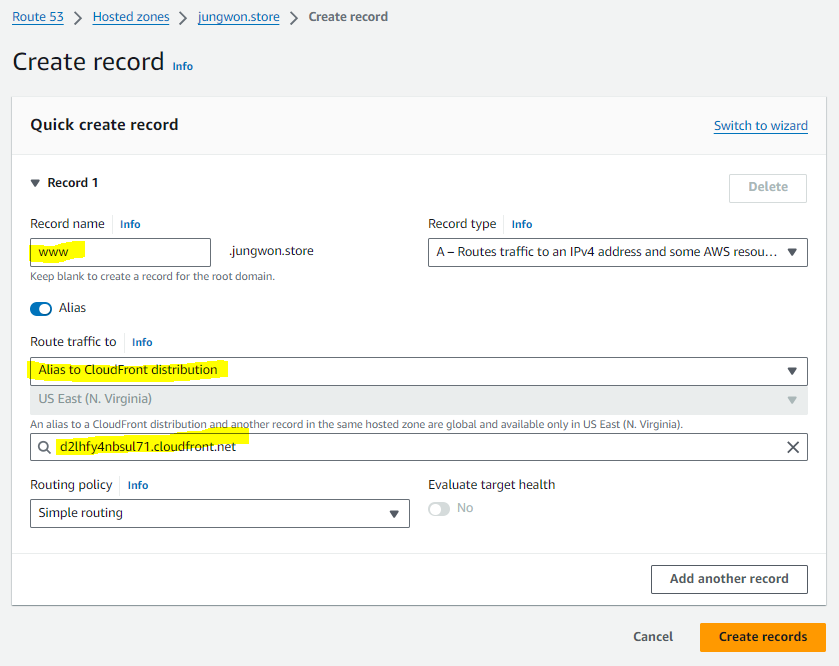Screen dimensions: 839x666
Task: Click Add another record button
Action: pyautogui.click(x=729, y=579)
